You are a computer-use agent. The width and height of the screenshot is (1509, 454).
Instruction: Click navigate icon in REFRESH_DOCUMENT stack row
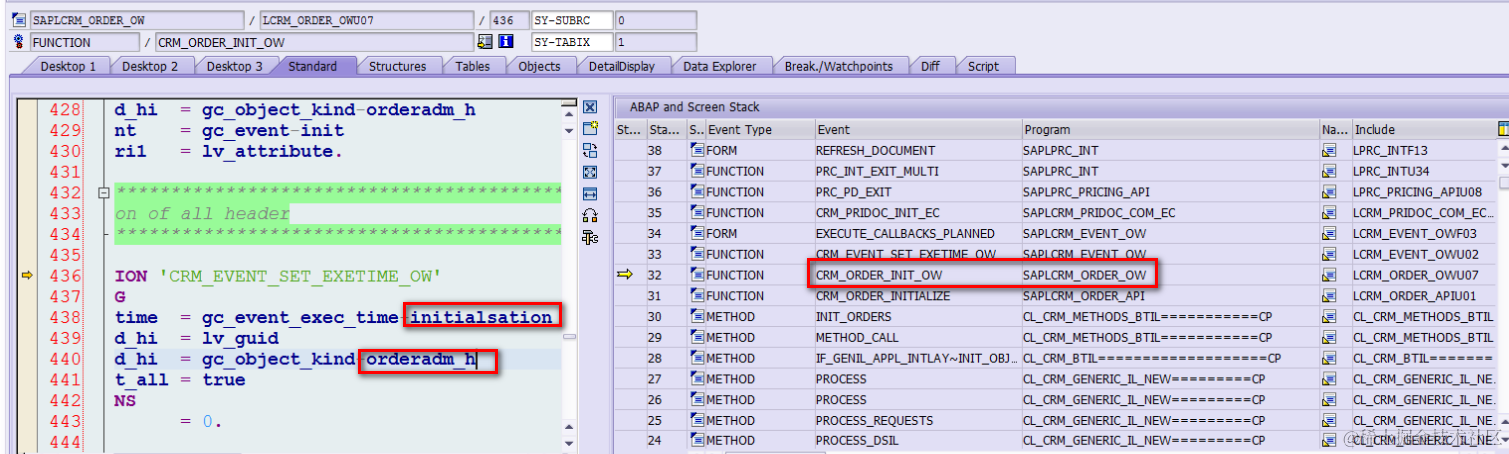(x=1329, y=150)
